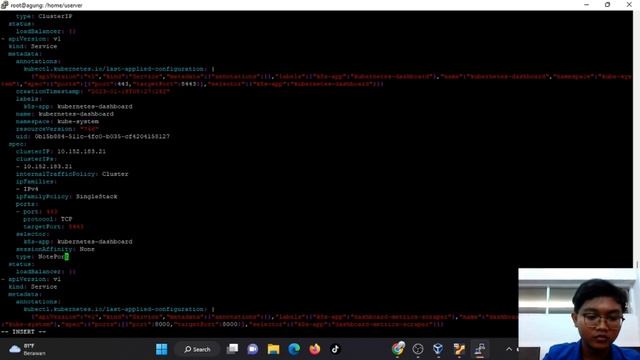Click the "- IPv4" line
The height and width of the screenshot is (360, 640).
pos(27,189)
